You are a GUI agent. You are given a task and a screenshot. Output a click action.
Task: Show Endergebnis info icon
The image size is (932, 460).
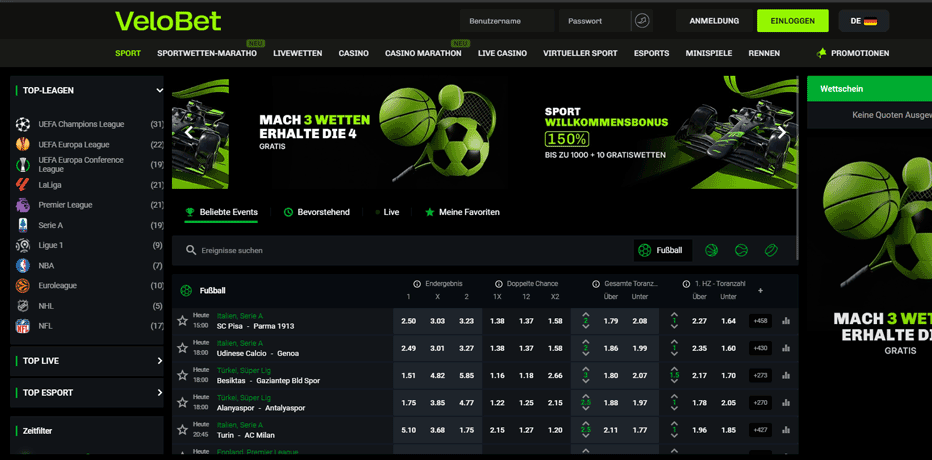417,284
